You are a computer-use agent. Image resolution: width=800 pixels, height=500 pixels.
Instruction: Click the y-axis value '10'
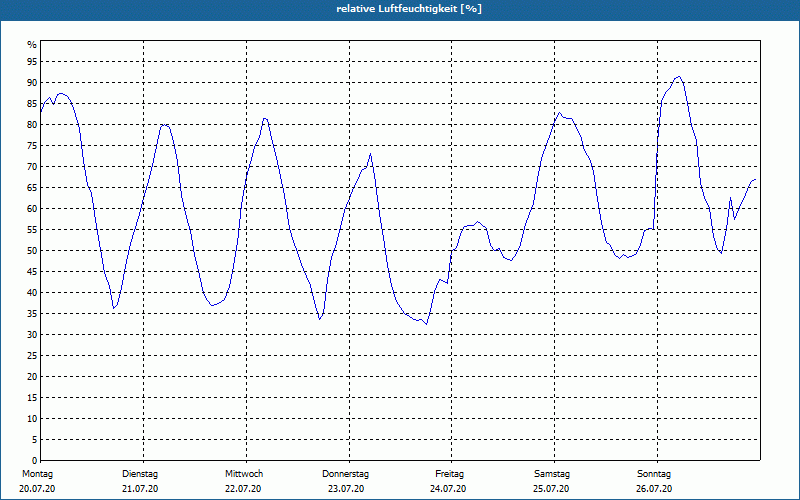pos(32,419)
